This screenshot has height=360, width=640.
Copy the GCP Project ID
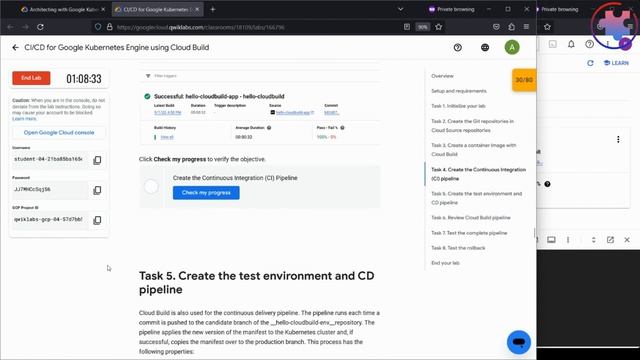click(97, 220)
